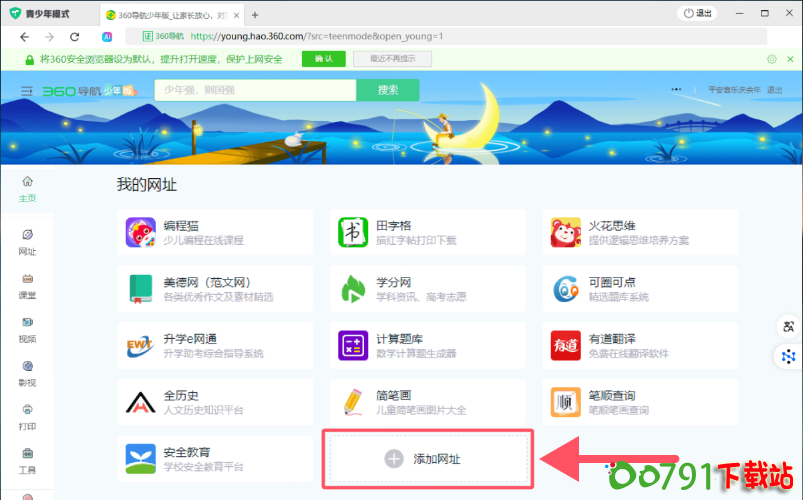This screenshot has height=500, width=803.
Task: Open 打印 printer icon in sidebar
Action: tap(27, 416)
